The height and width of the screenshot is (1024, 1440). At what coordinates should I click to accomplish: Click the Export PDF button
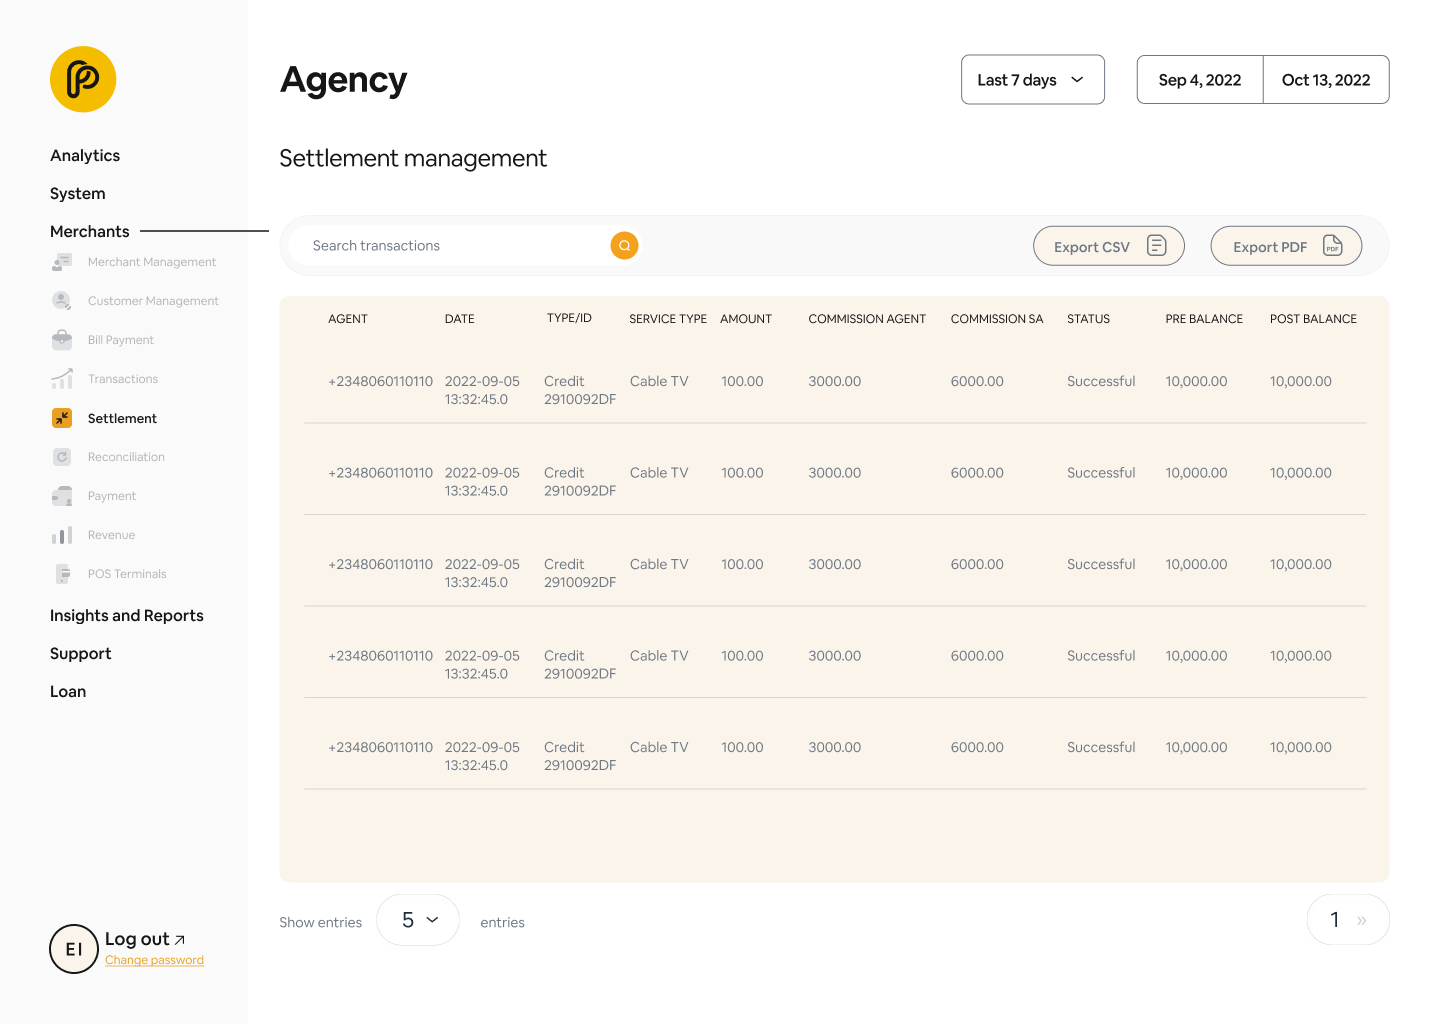click(x=1286, y=246)
